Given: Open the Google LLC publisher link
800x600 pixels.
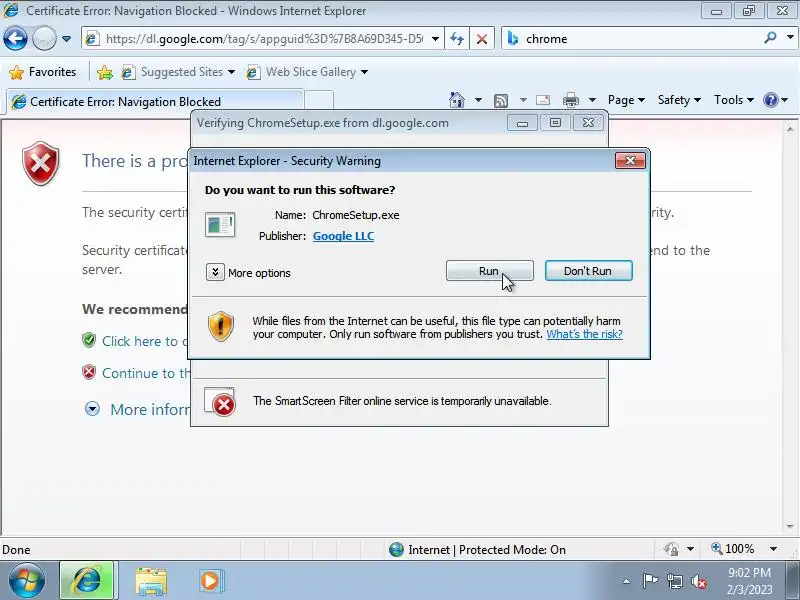Looking at the screenshot, I should pos(343,236).
